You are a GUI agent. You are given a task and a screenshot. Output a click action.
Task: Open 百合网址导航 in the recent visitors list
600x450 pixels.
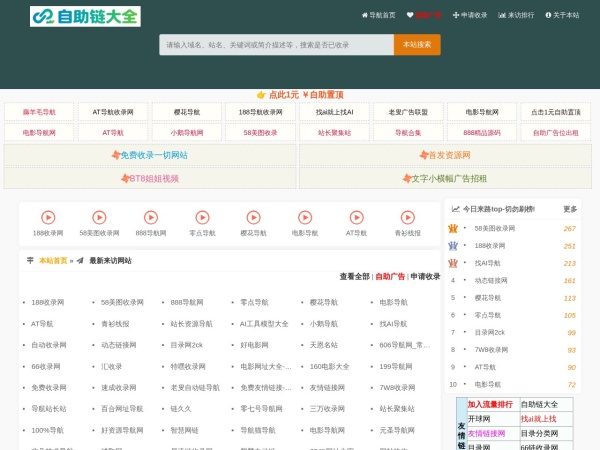(x=122, y=409)
